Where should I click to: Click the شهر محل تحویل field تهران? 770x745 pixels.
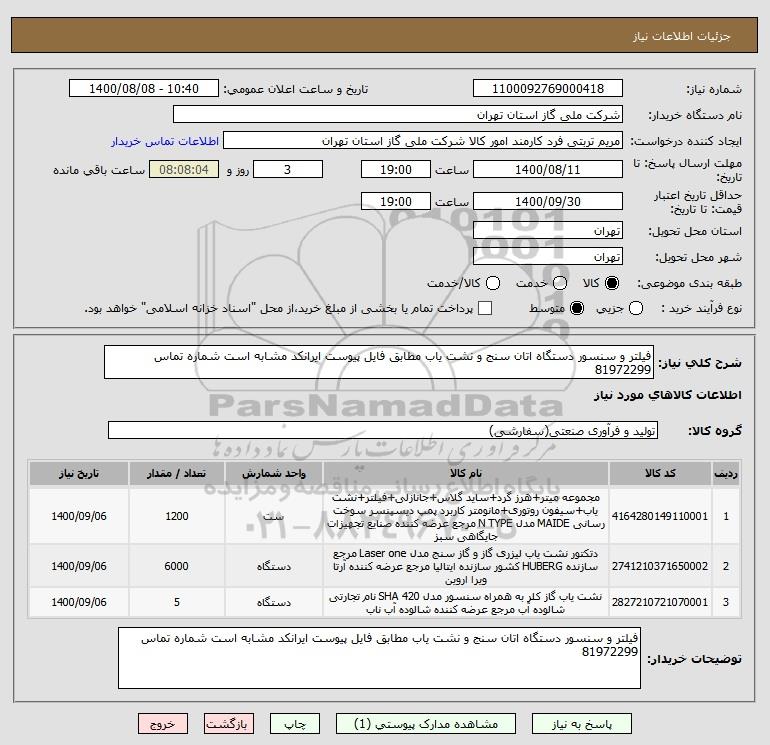pyautogui.click(x=548, y=256)
